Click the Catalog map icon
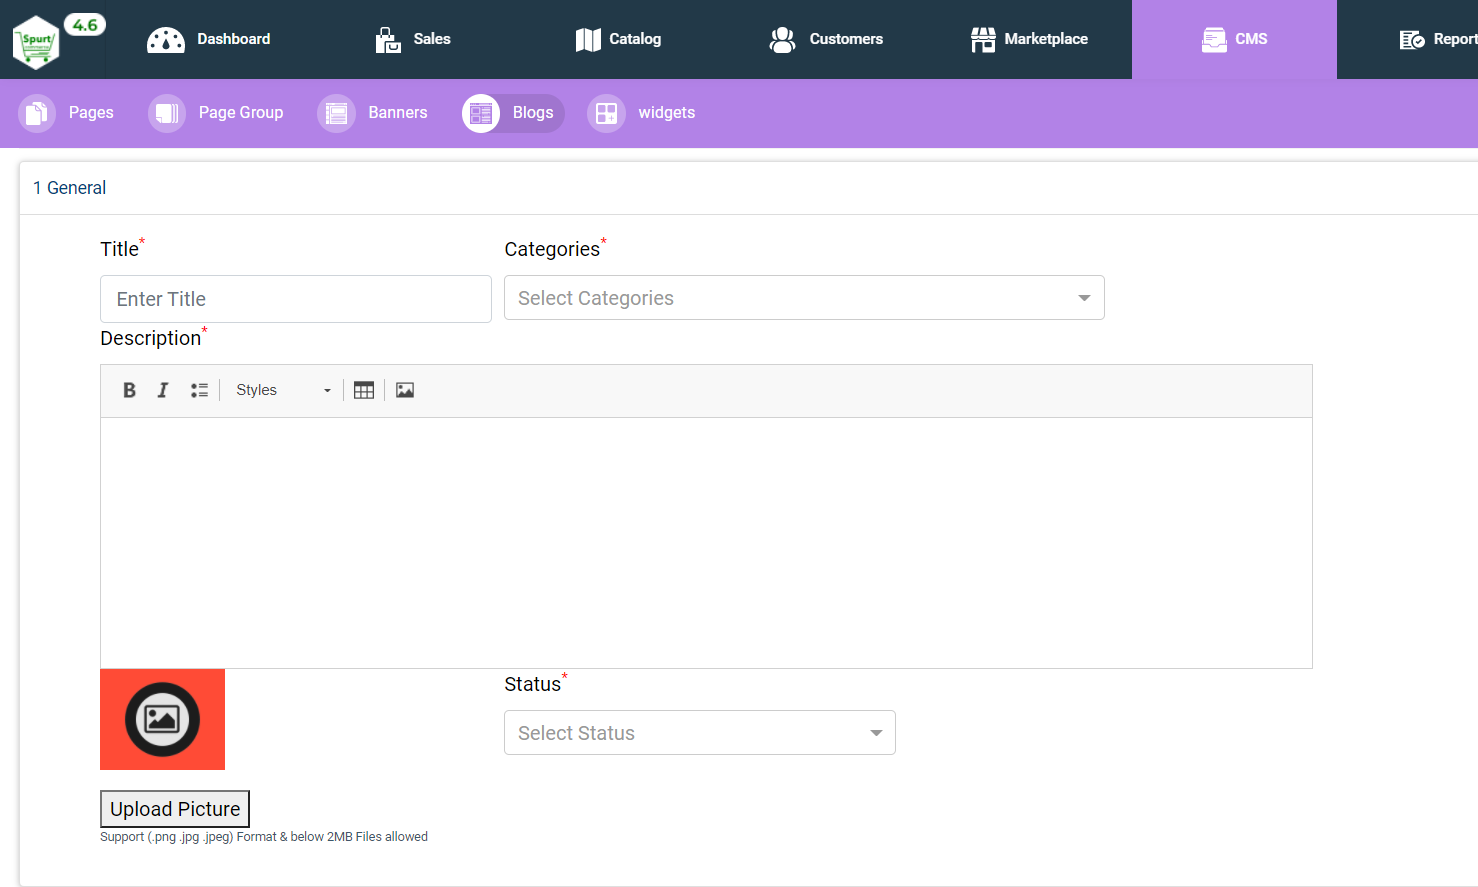This screenshot has width=1478, height=887. (x=588, y=40)
